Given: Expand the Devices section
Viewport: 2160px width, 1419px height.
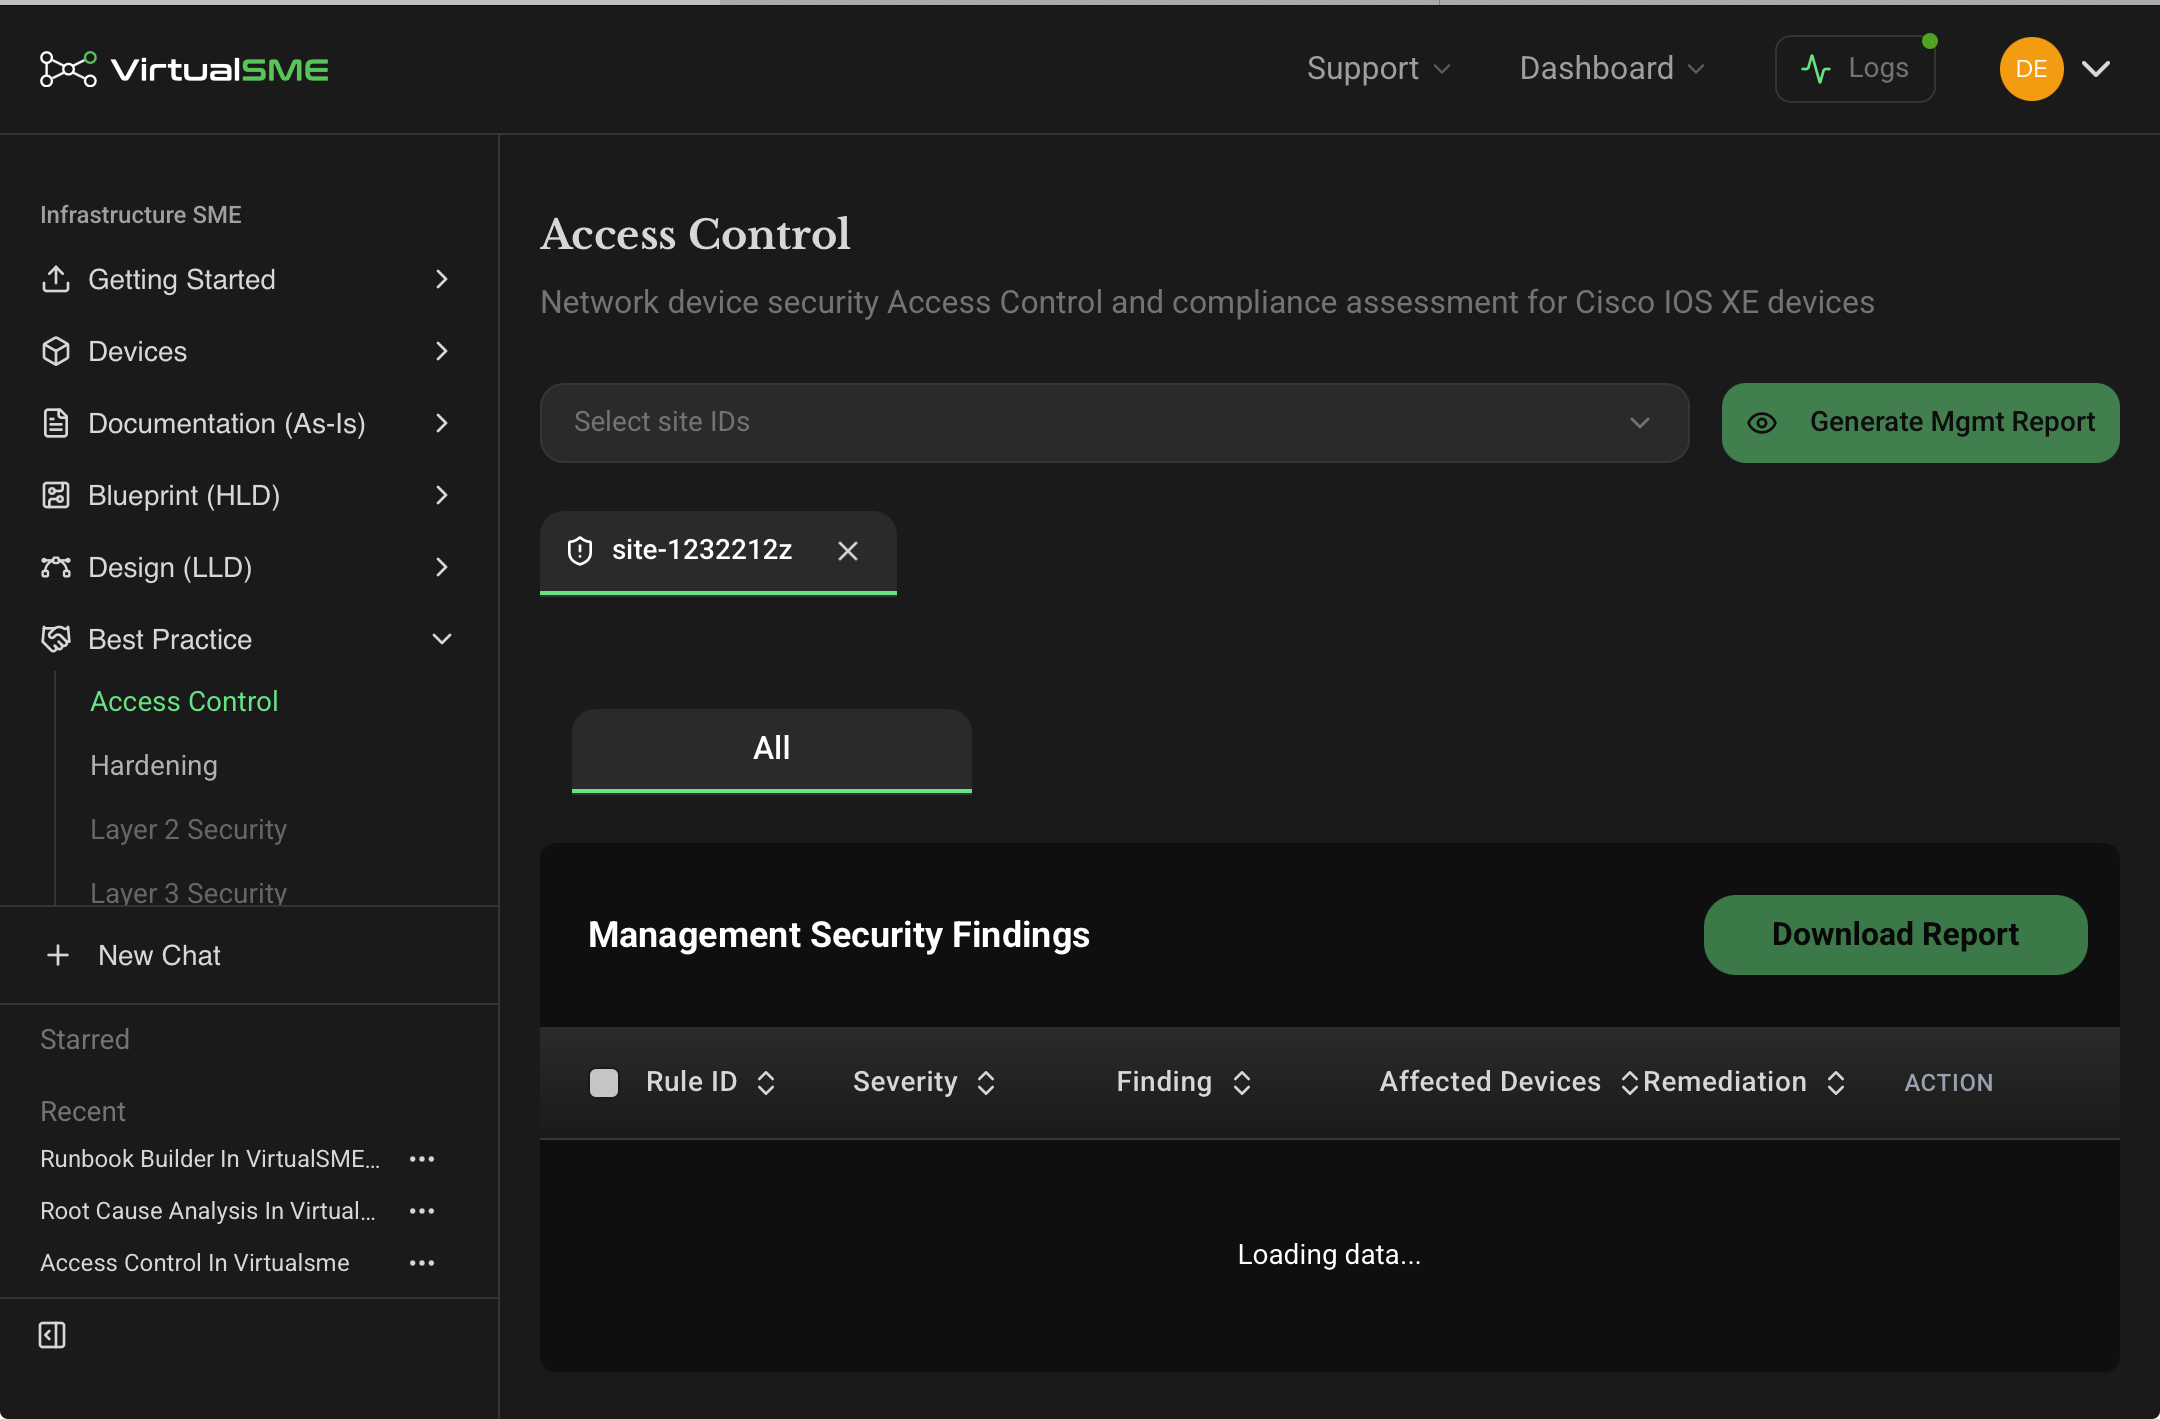Looking at the screenshot, I should click(x=442, y=351).
